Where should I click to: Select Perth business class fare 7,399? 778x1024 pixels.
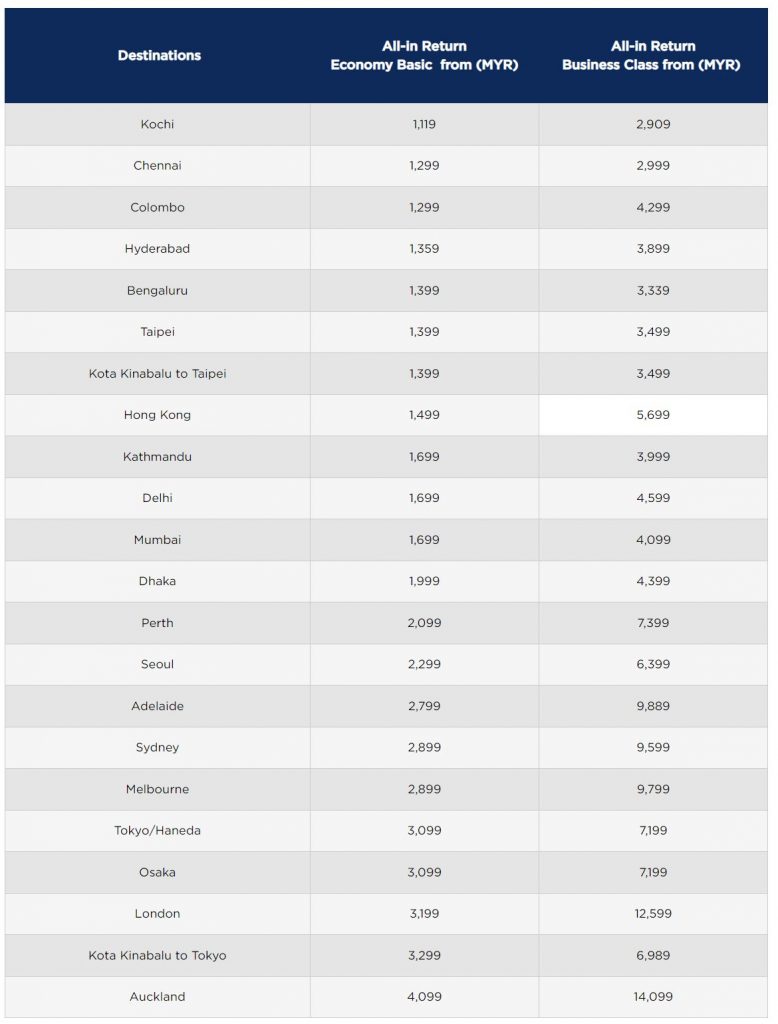pos(653,623)
